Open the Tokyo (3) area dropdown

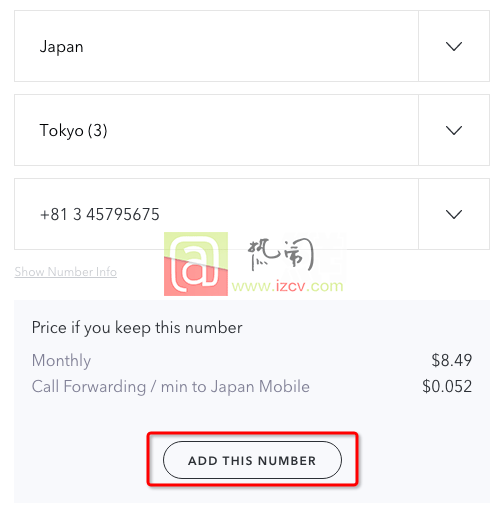252,130
